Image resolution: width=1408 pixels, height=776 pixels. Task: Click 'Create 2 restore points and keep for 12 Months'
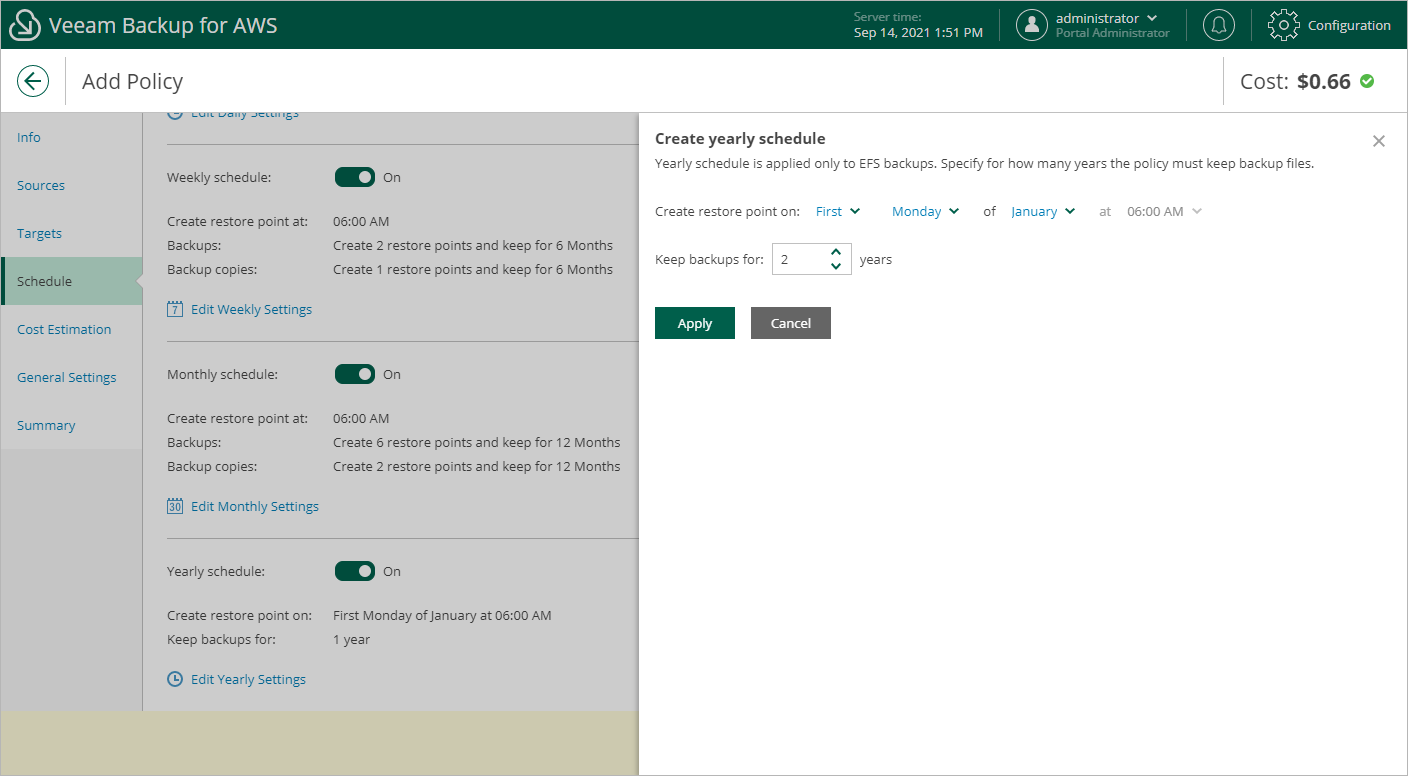tap(476, 466)
